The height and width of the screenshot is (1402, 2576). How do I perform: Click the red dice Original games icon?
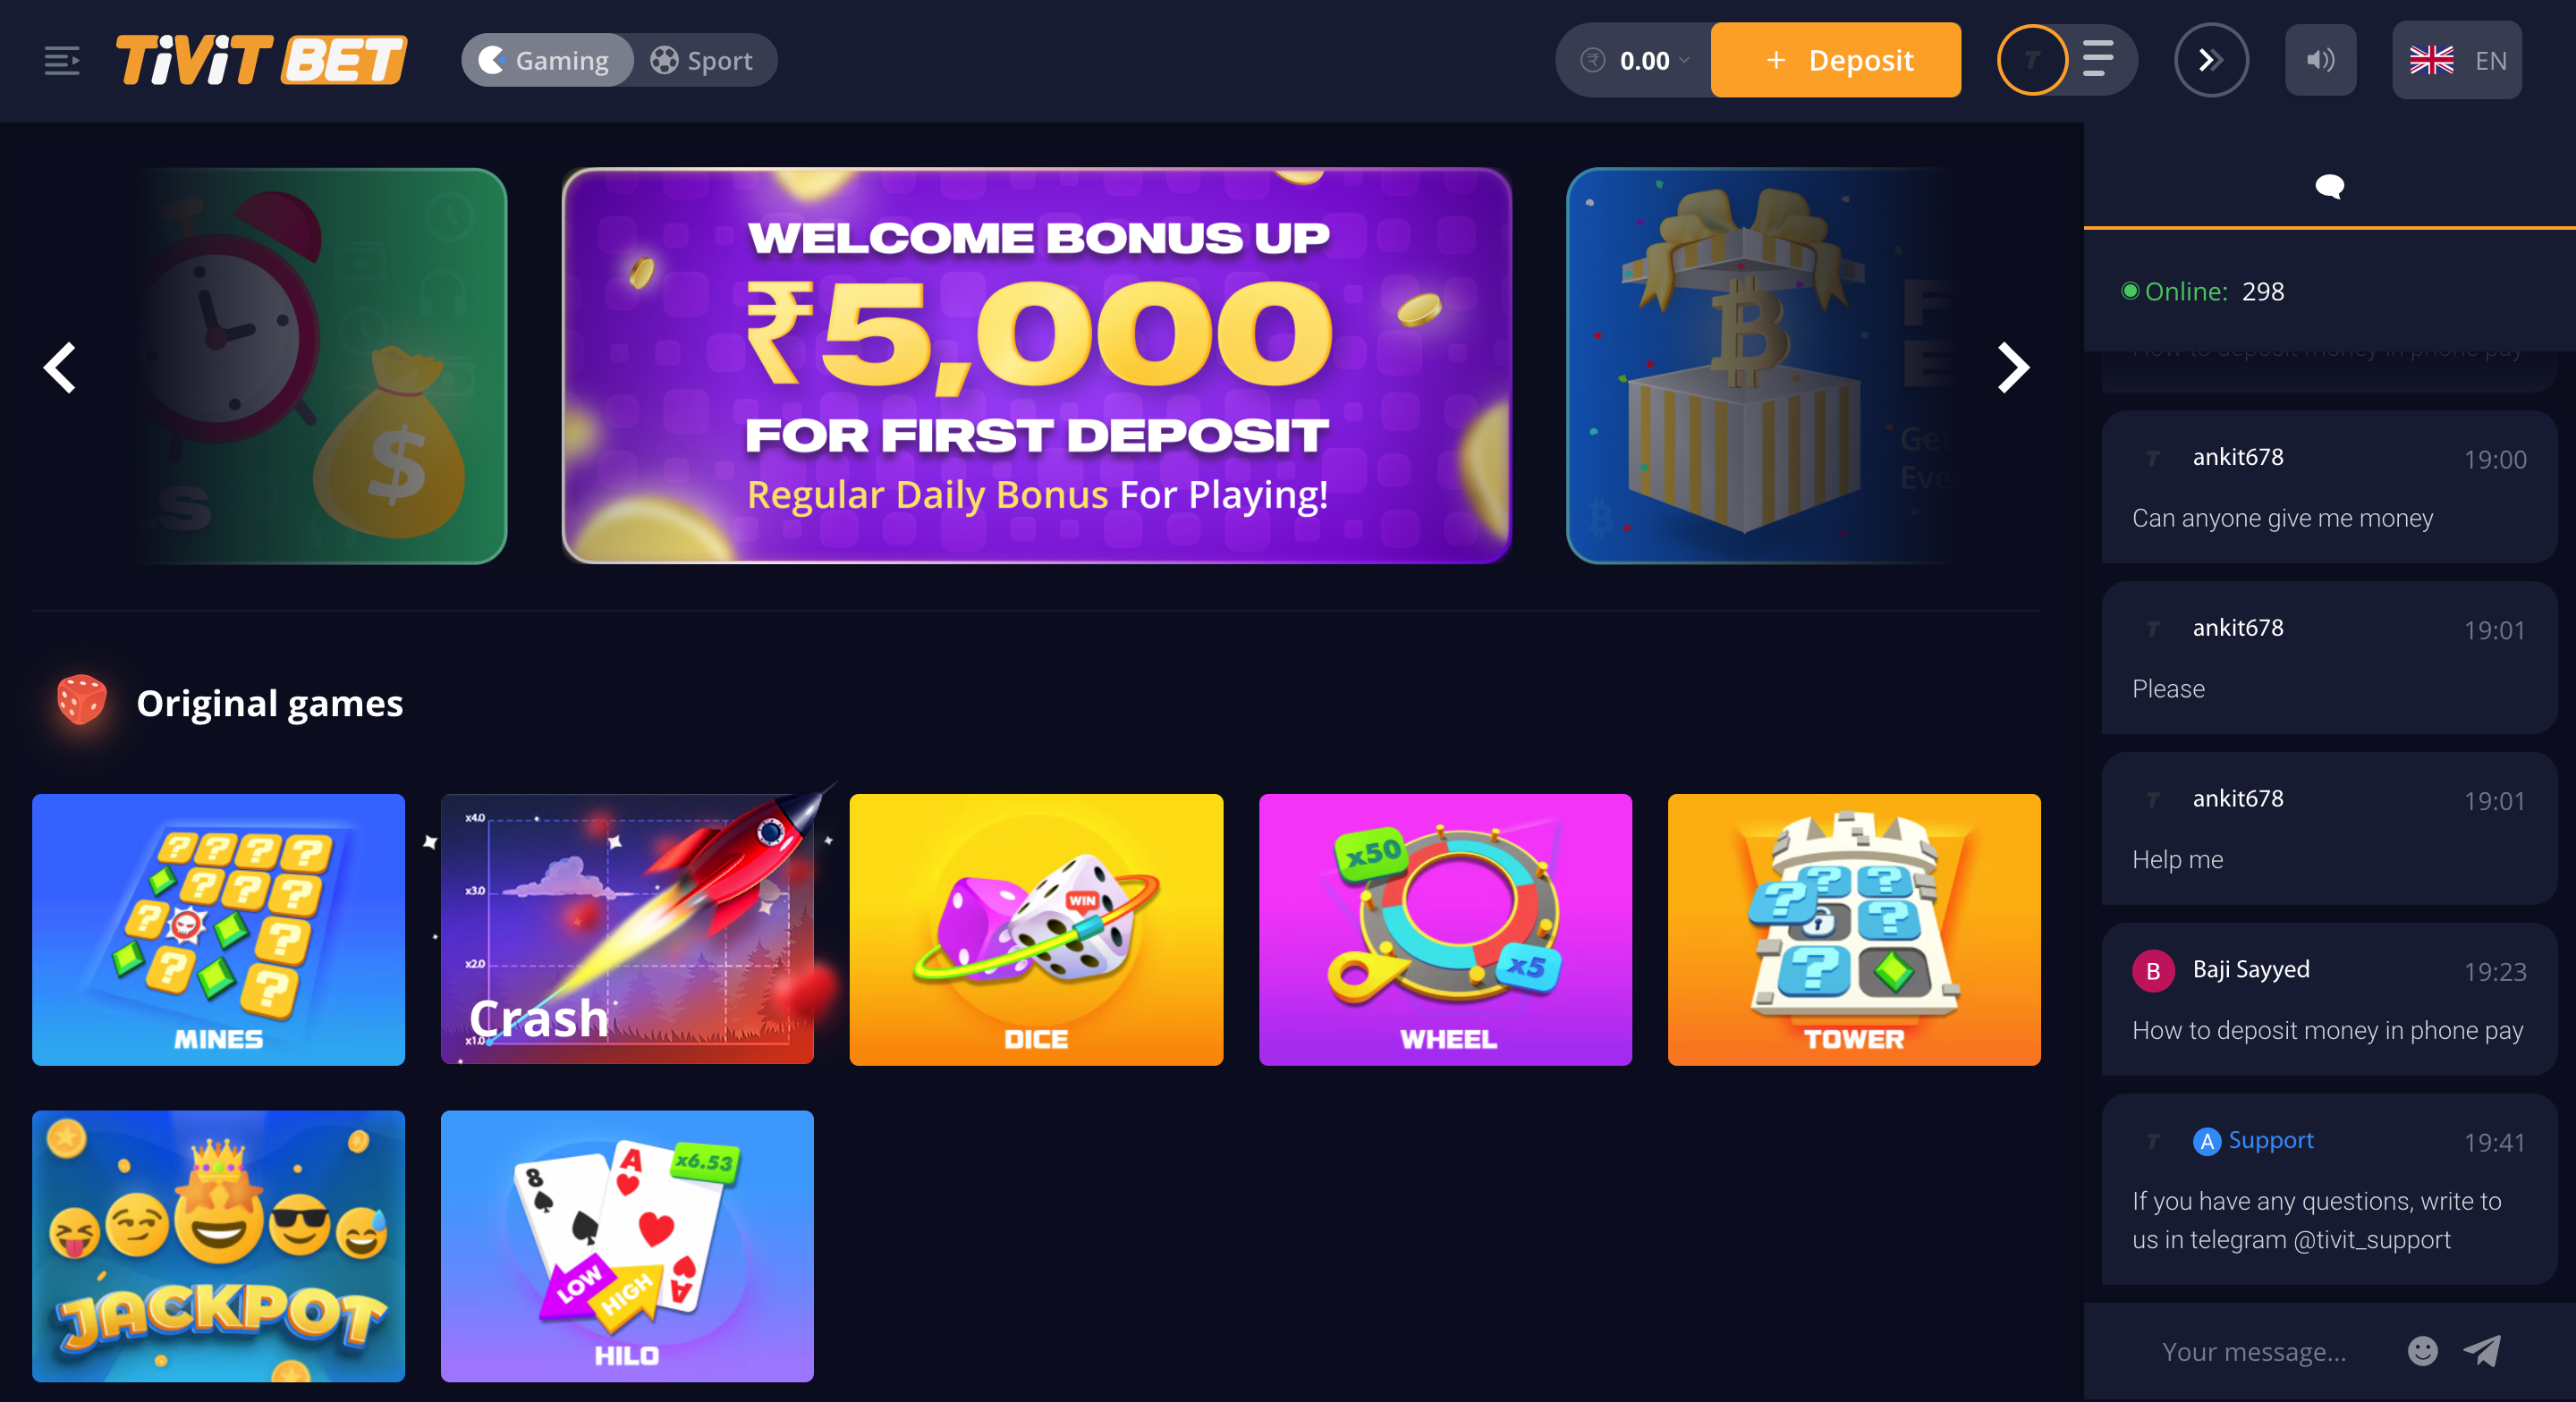pos(82,700)
